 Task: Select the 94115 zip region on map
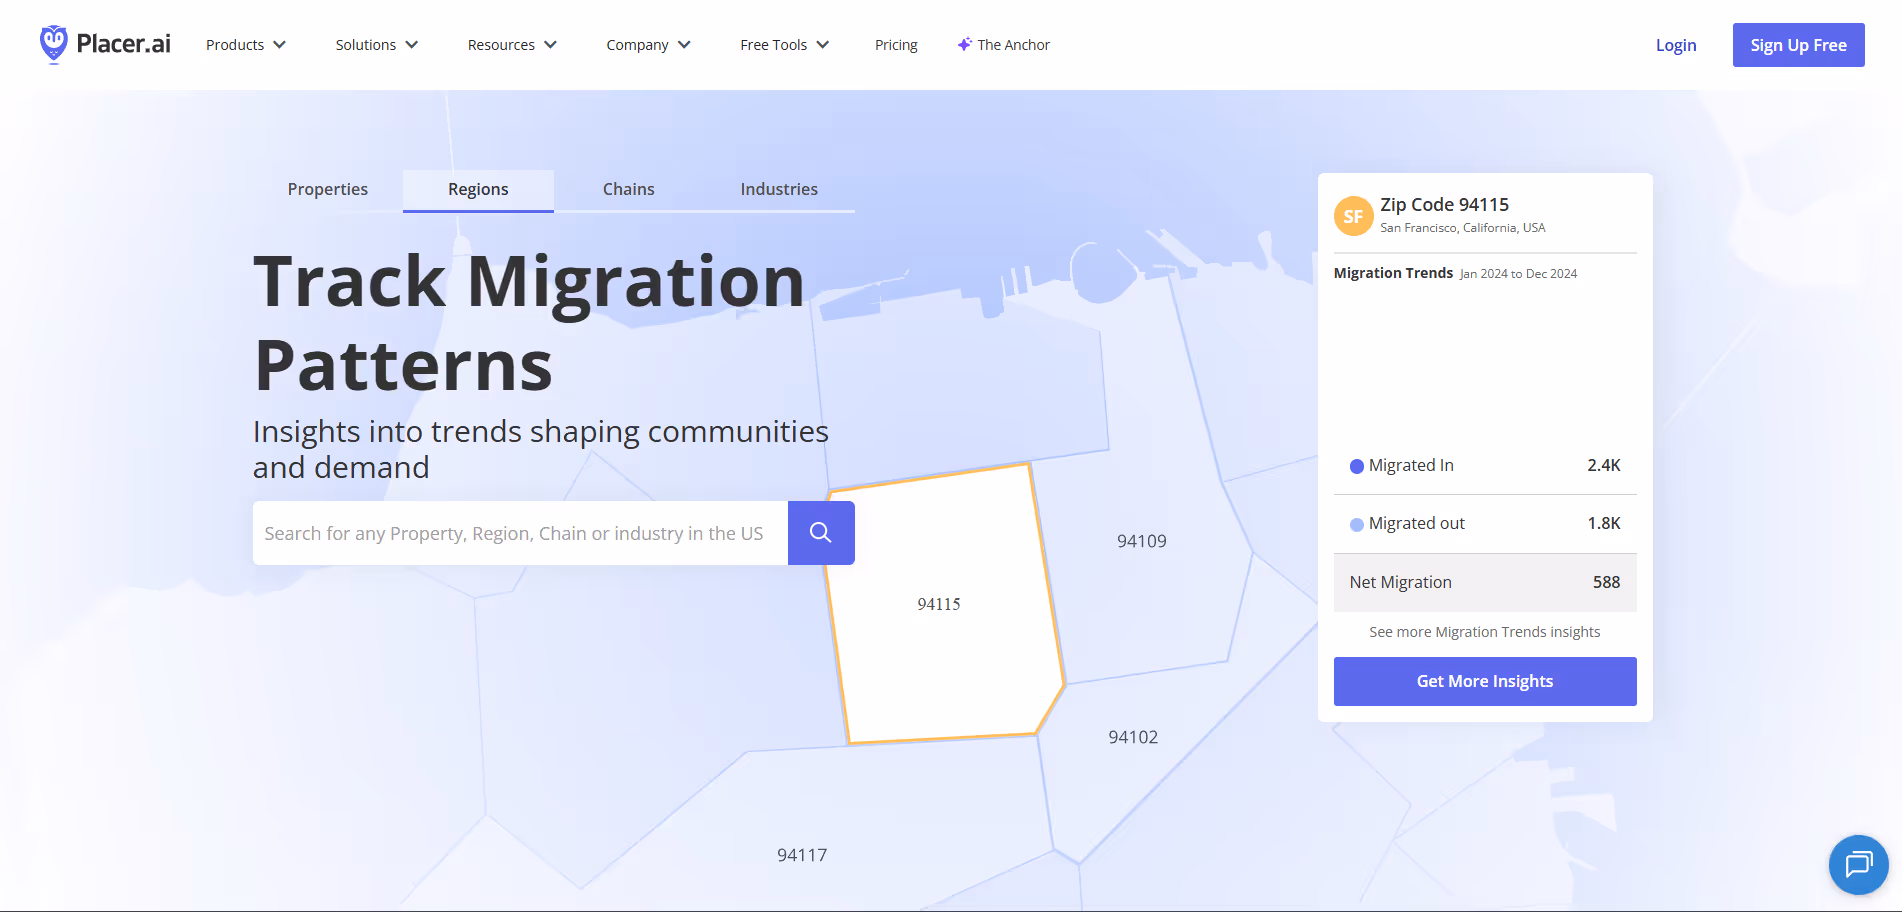click(x=945, y=604)
